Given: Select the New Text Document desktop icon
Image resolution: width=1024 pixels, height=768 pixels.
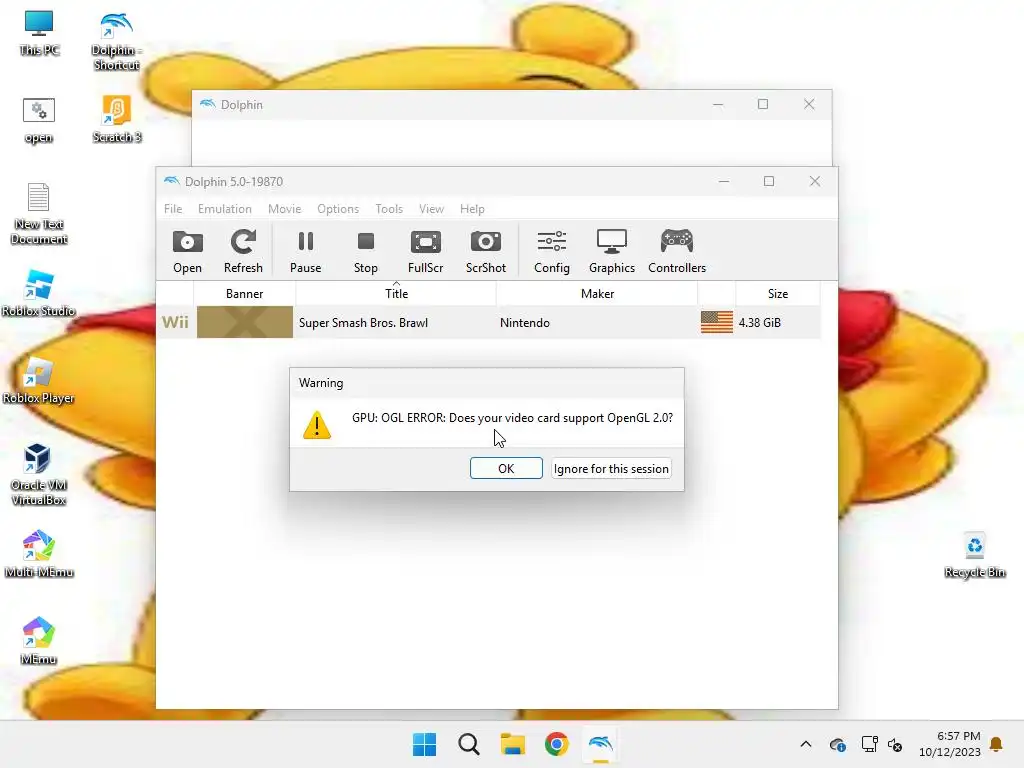Looking at the screenshot, I should [x=39, y=214].
